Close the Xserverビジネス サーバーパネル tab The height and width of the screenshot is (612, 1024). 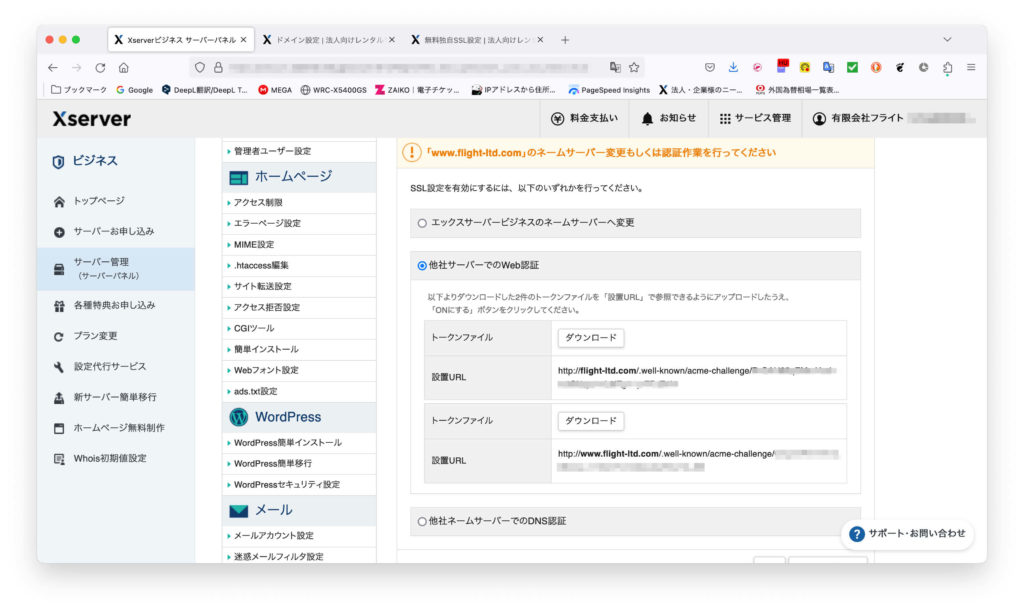(x=244, y=40)
